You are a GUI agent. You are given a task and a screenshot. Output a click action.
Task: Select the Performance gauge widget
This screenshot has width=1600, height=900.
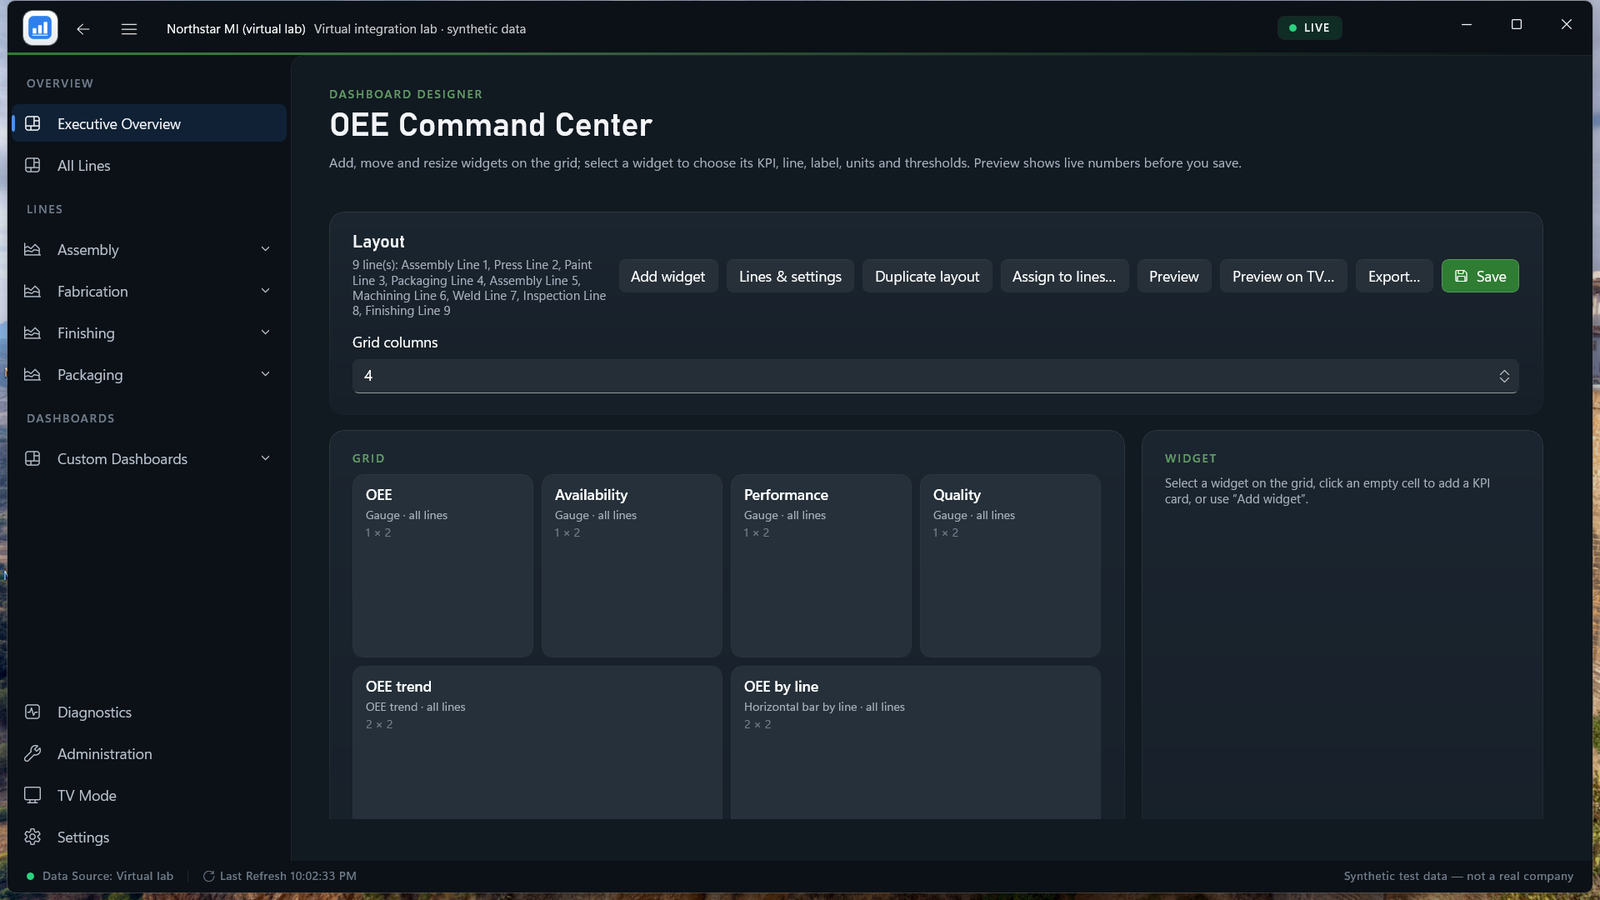tap(820, 565)
